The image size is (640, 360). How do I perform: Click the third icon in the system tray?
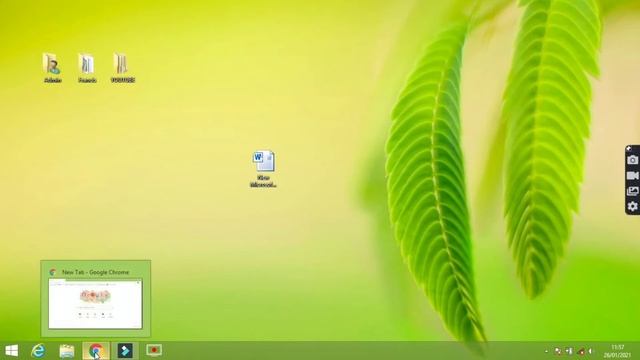(581, 351)
